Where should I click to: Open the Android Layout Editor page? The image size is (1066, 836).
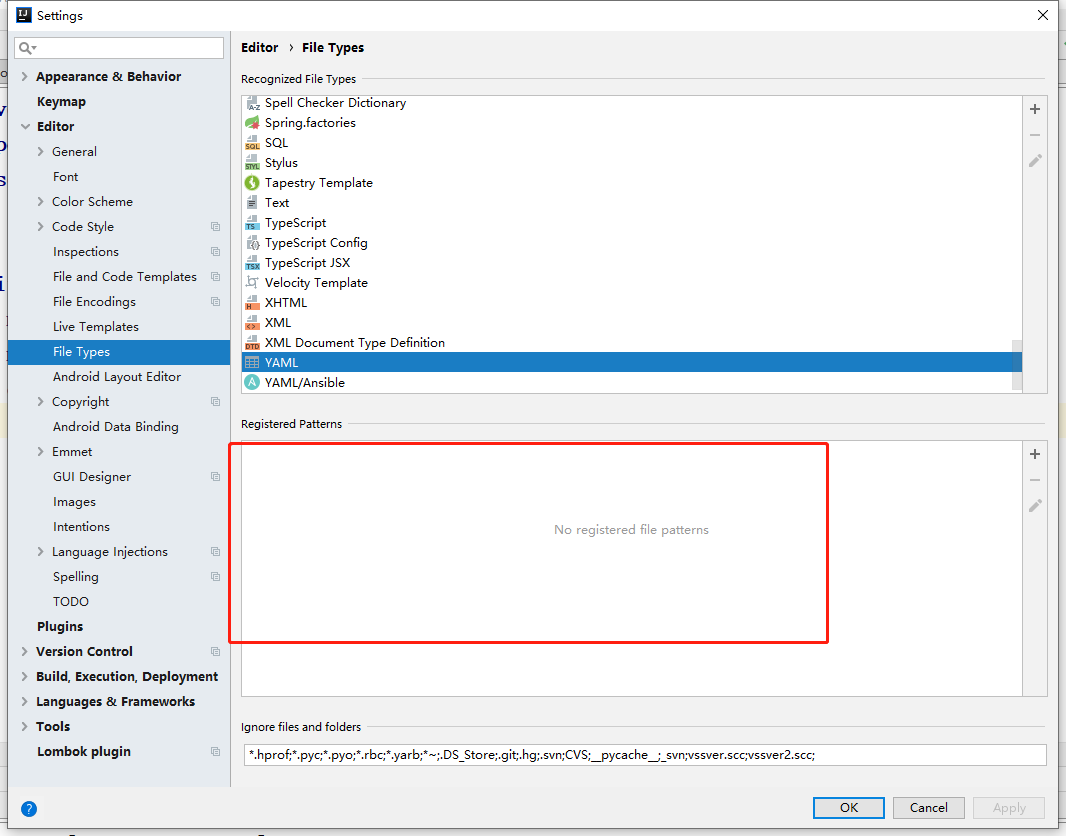click(x=117, y=377)
